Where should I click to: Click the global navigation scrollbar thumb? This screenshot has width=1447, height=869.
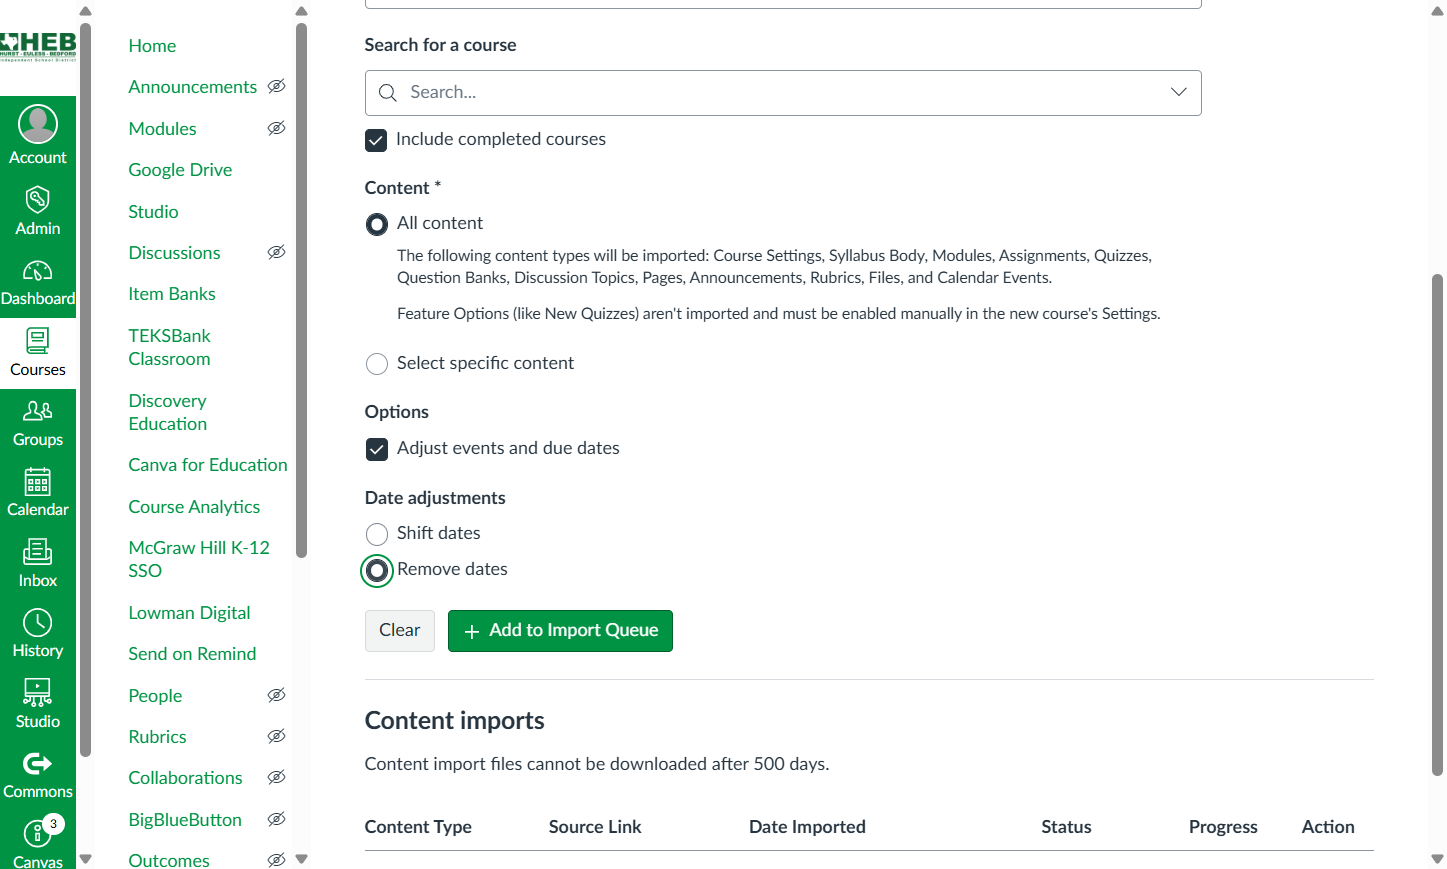coord(85,388)
